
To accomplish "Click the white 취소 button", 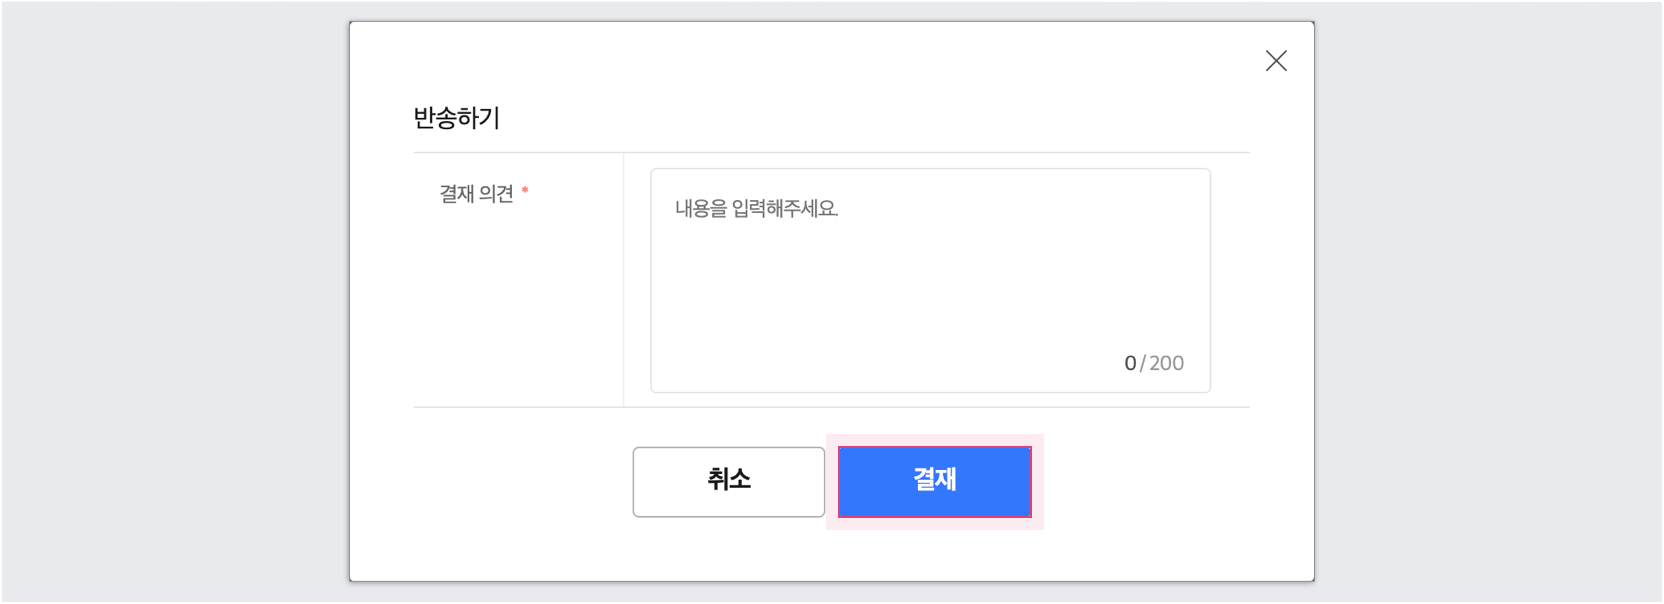I will tap(728, 481).
